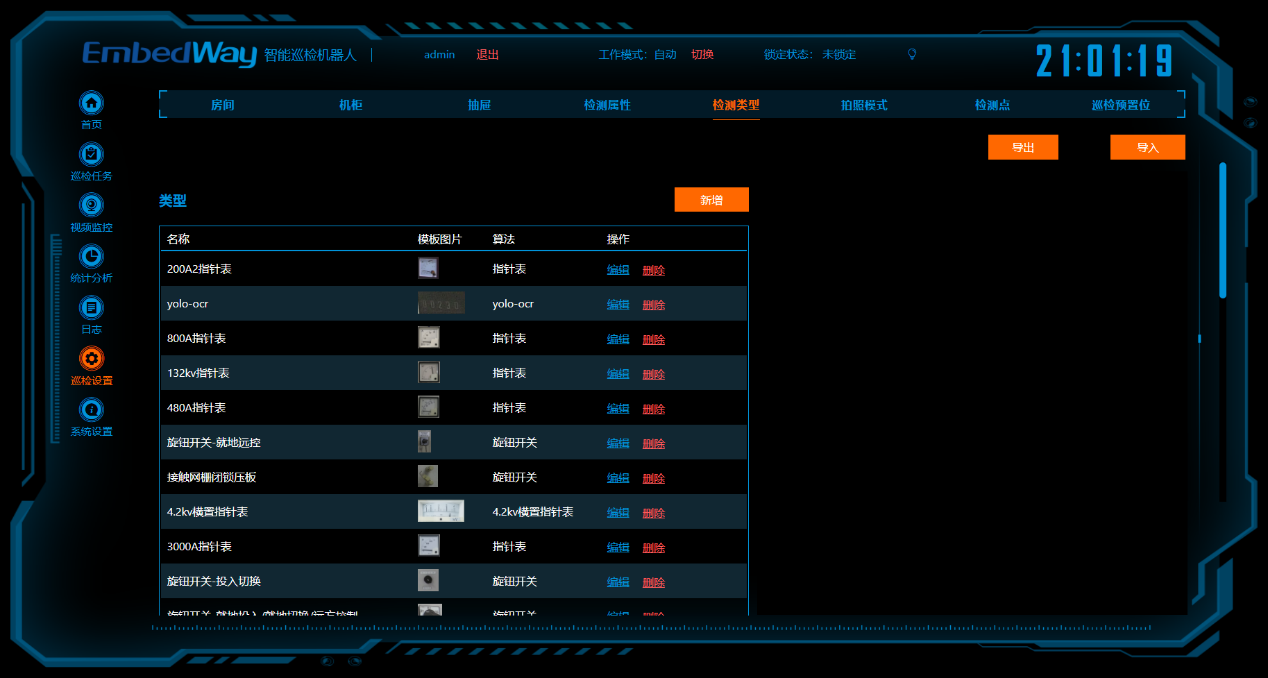Screen dimensions: 1268x678
Task: Switch to the 房间 tab
Action: tap(222, 105)
